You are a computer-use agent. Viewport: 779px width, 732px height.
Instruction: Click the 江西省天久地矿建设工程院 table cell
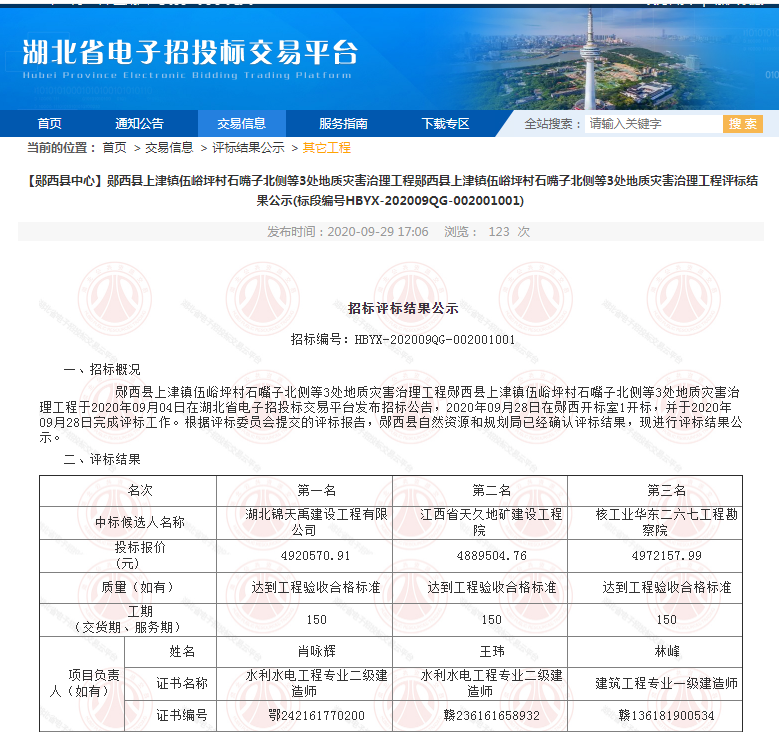pyautogui.click(x=479, y=522)
